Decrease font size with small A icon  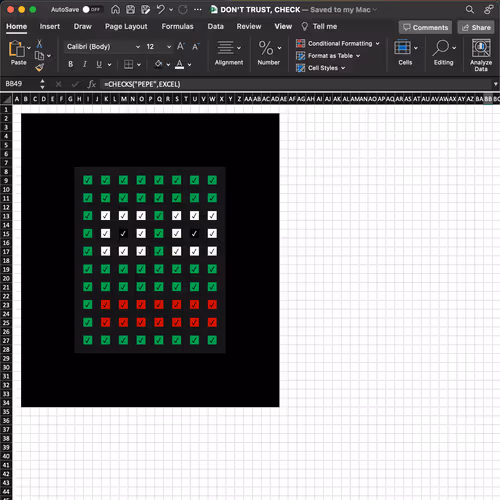pos(196,47)
